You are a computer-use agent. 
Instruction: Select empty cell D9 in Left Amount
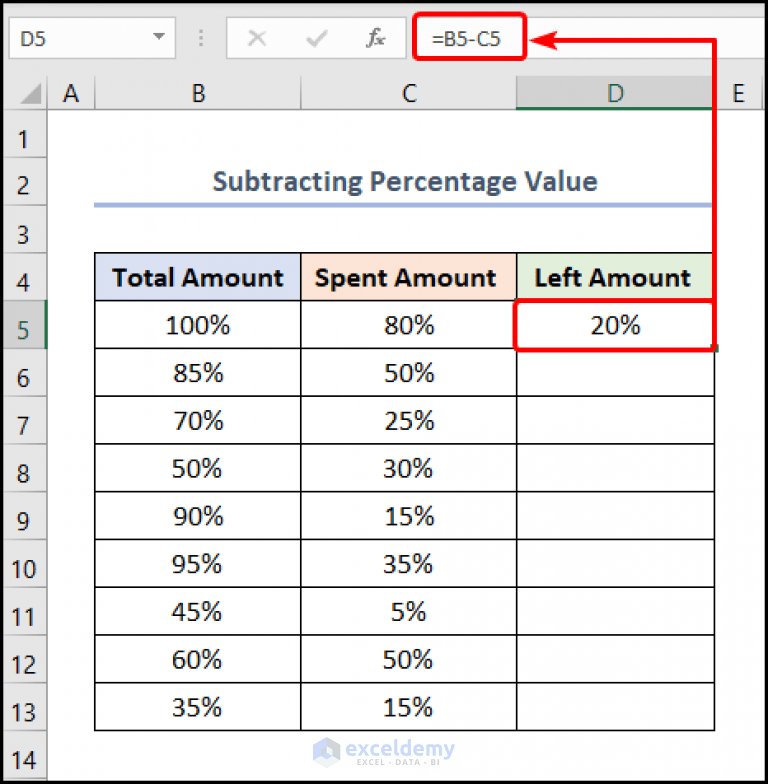point(615,516)
